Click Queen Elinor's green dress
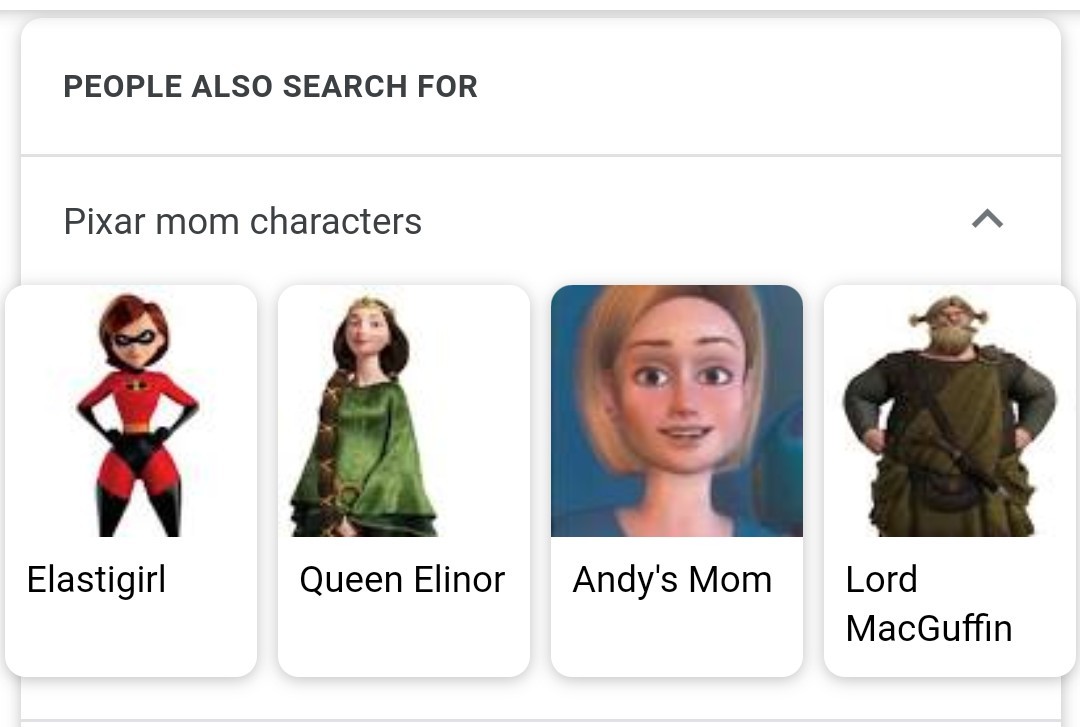Image resolution: width=1080 pixels, height=727 pixels. click(365, 455)
